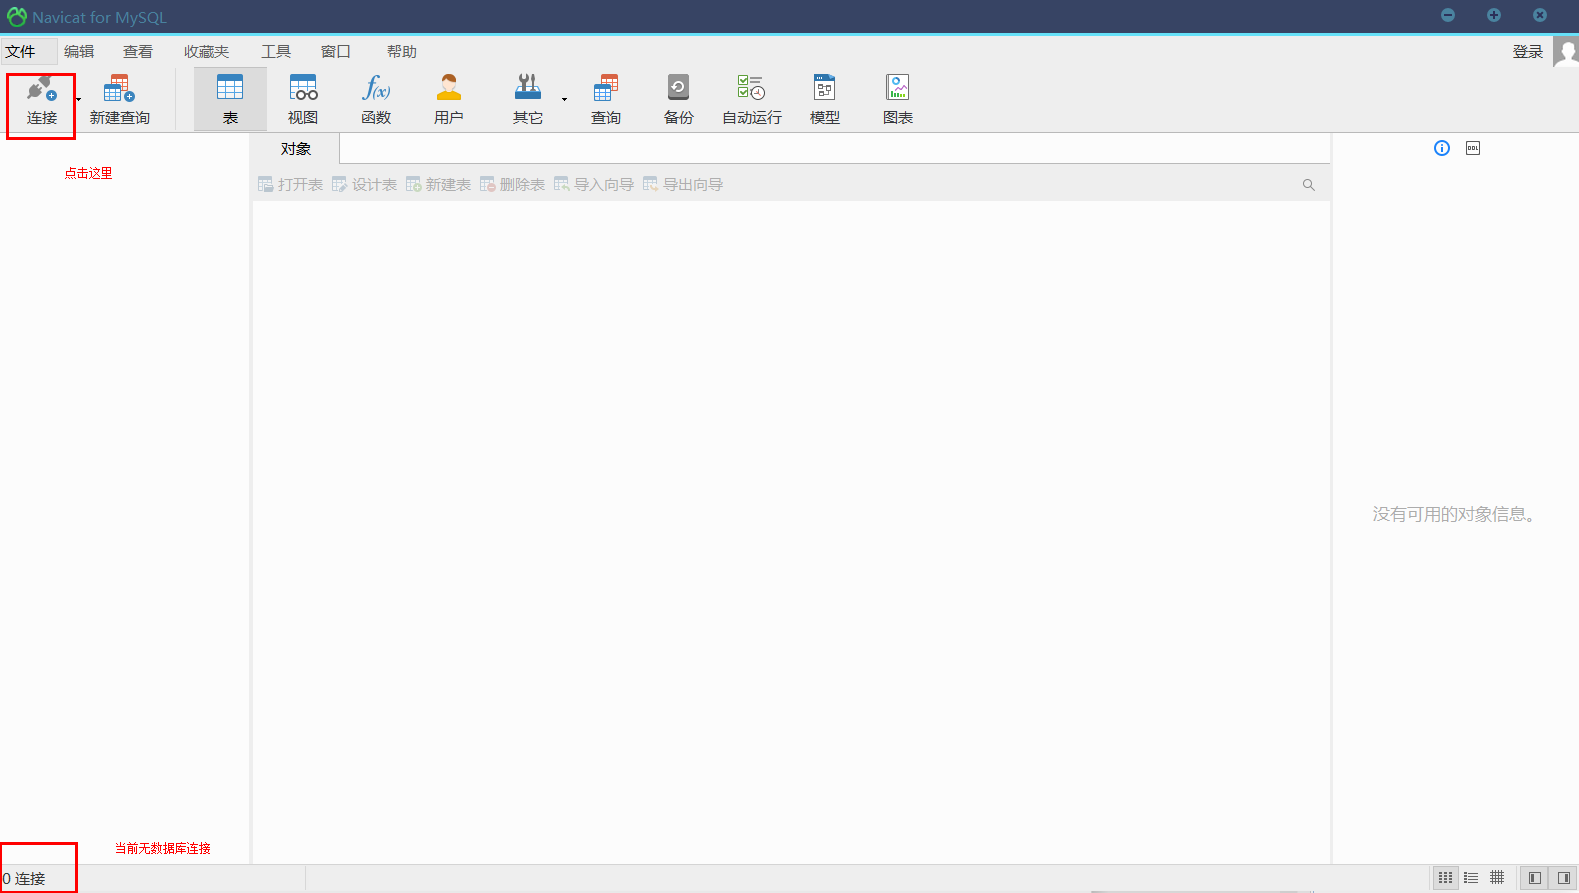Show the DDL panel in info pane

click(x=1473, y=148)
